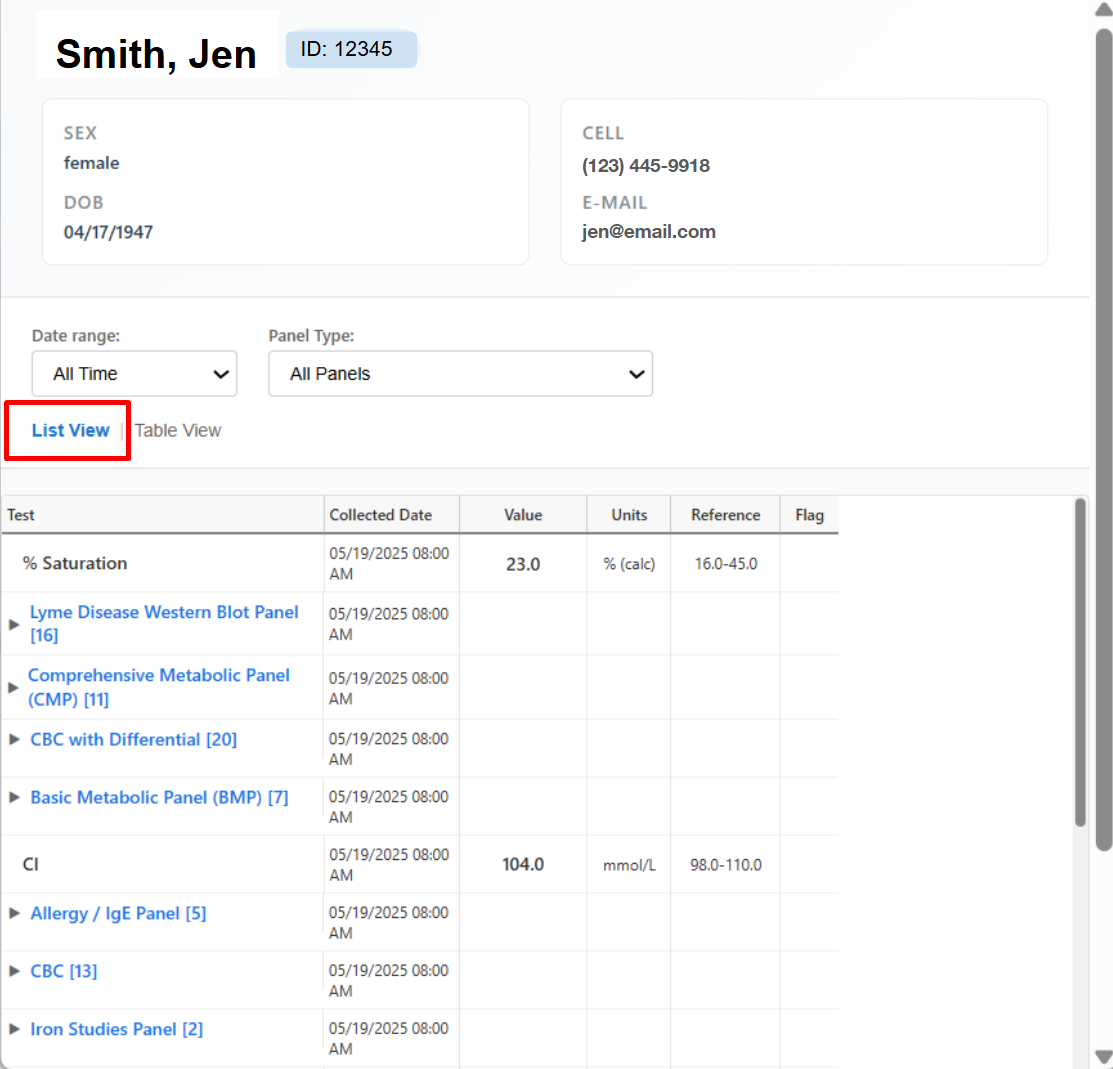This screenshot has height=1069, width=1113.
Task: Click the results table vertical scrollbar
Action: coord(1080,662)
